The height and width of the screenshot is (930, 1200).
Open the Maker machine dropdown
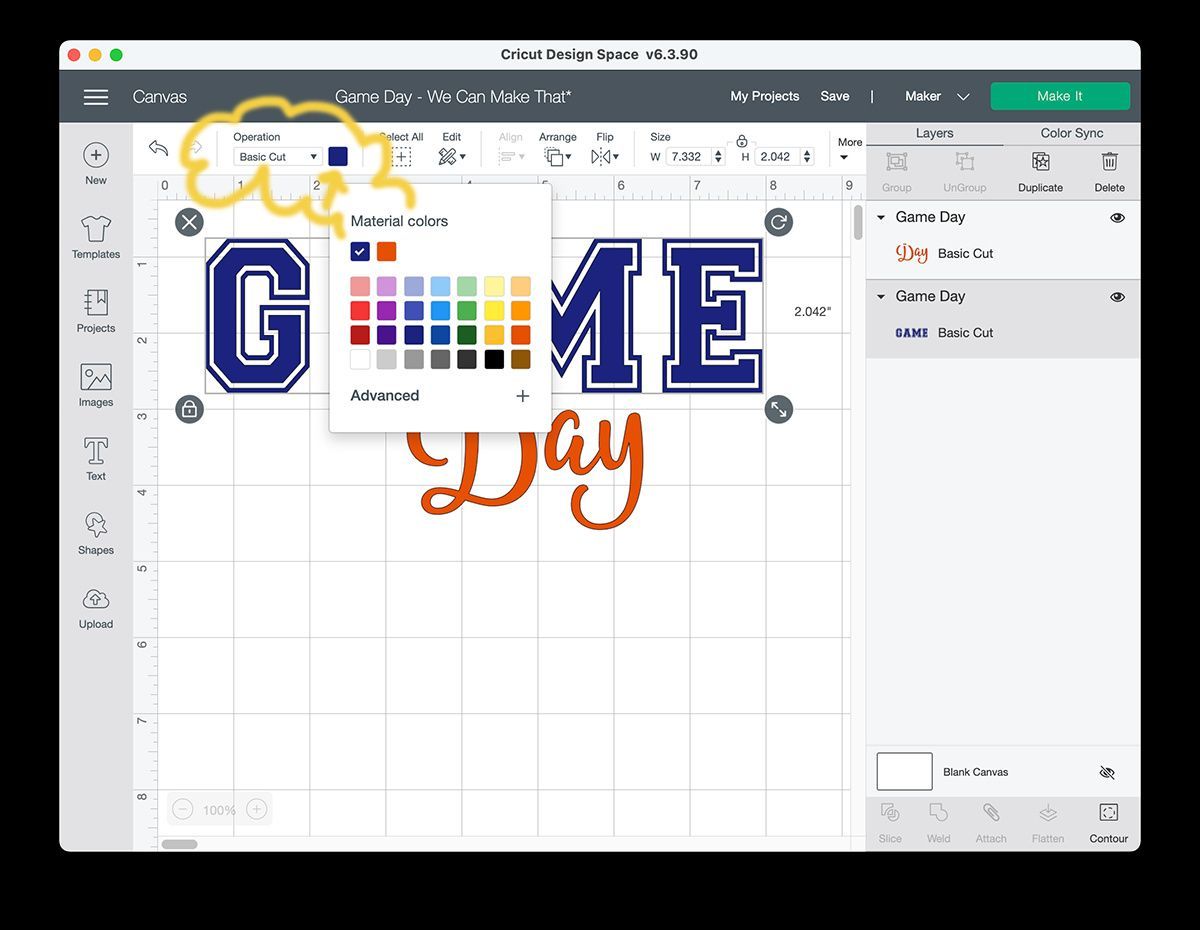click(937, 97)
